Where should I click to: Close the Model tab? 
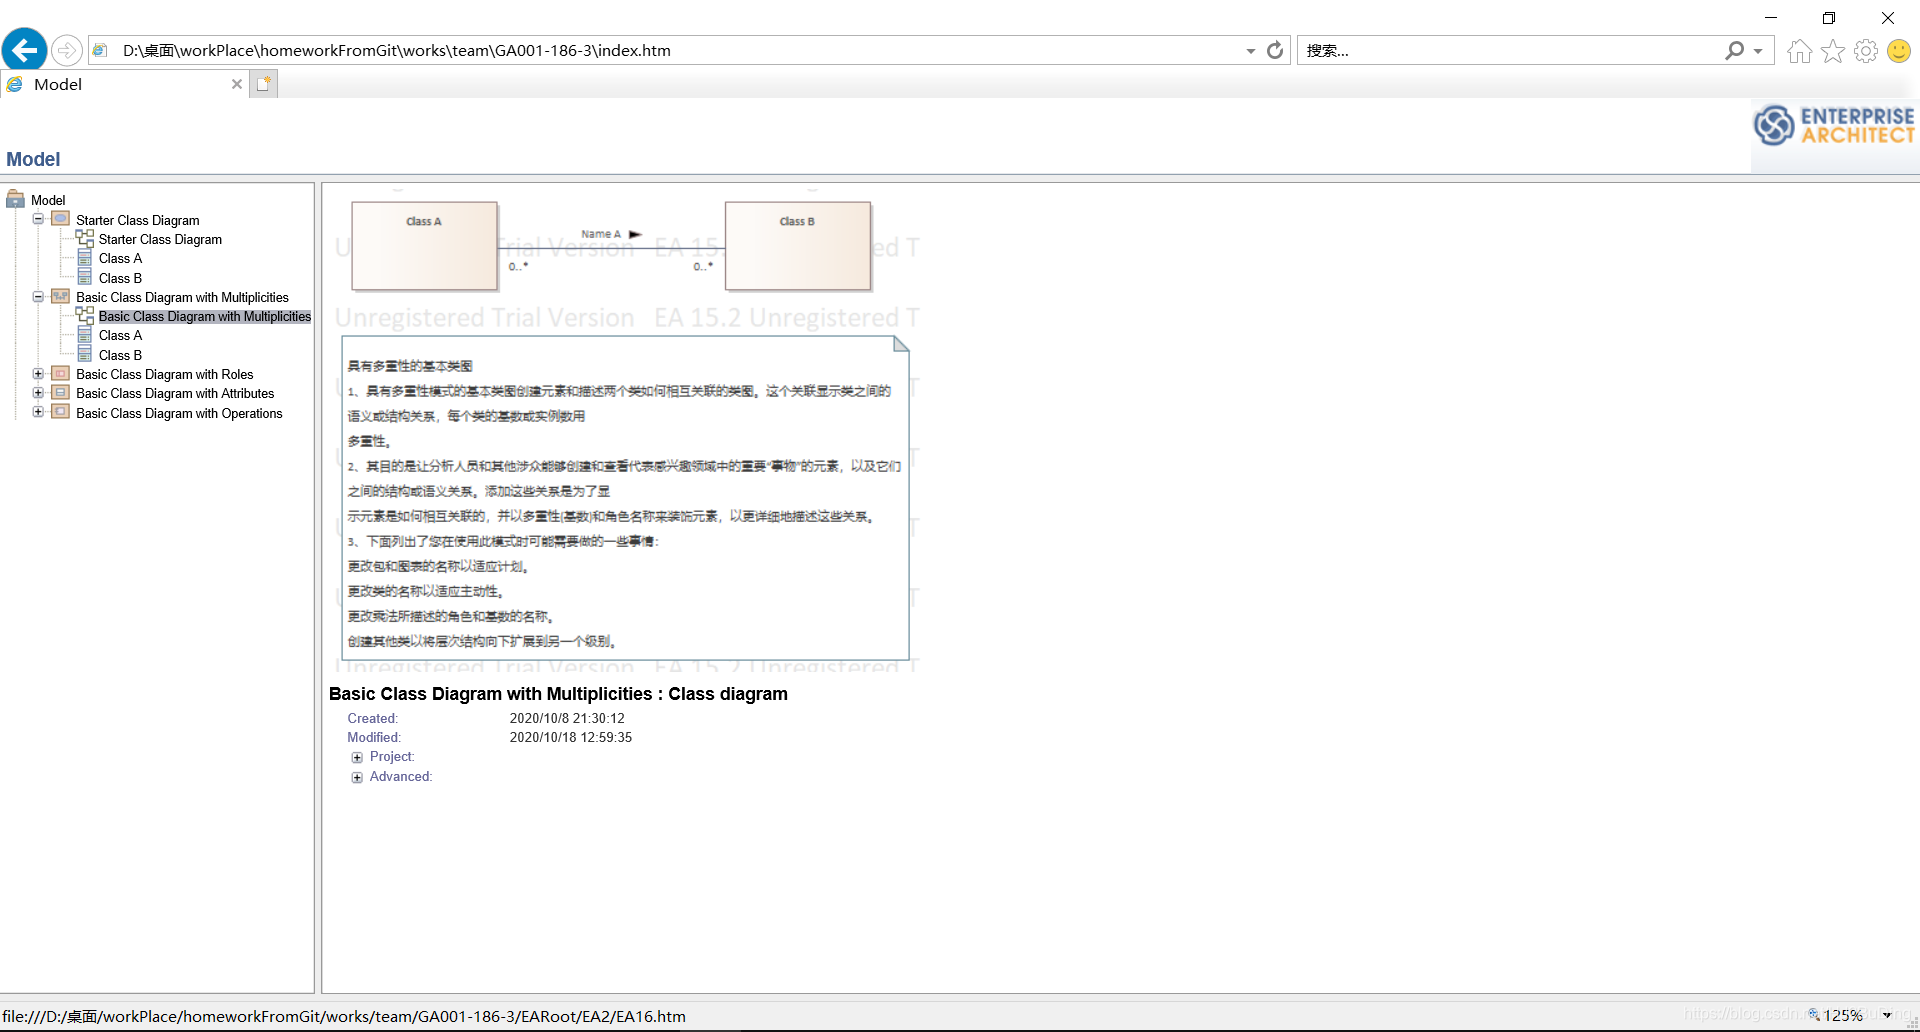(237, 84)
